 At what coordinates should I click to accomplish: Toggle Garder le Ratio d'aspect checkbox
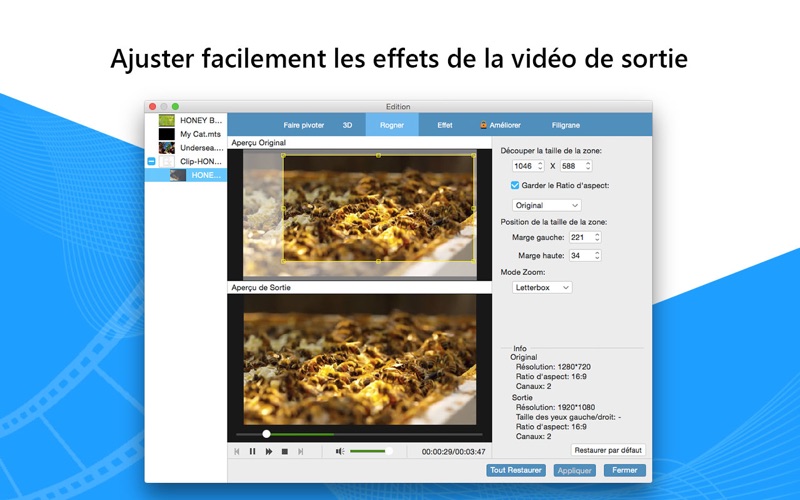pos(515,185)
